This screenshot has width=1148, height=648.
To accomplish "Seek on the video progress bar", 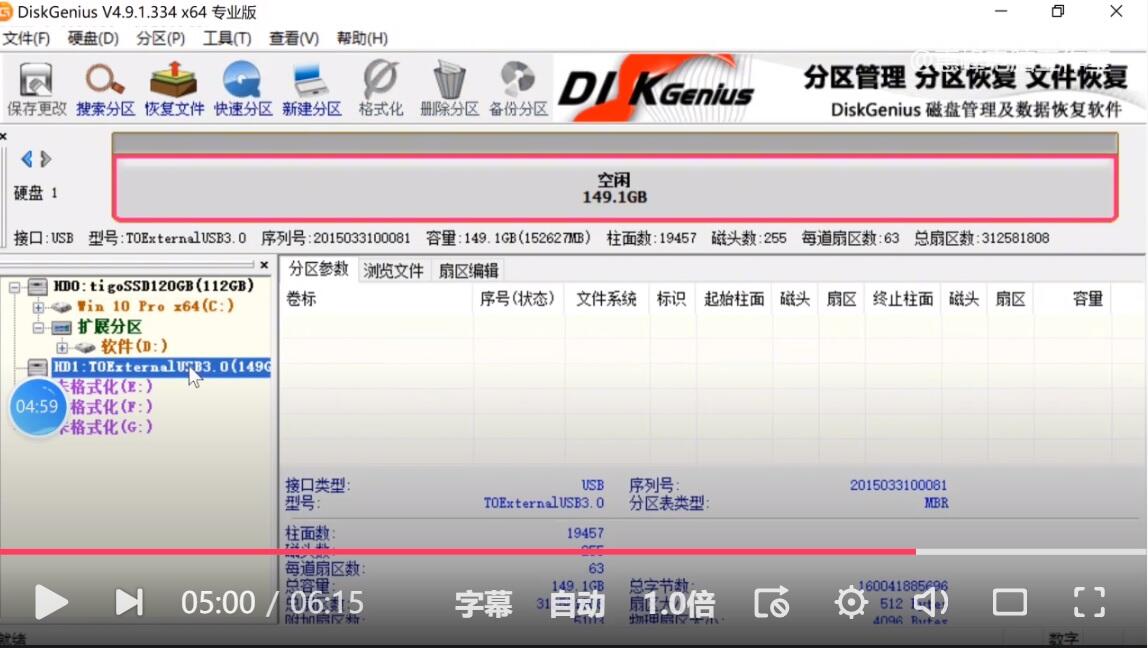I will pos(574,551).
